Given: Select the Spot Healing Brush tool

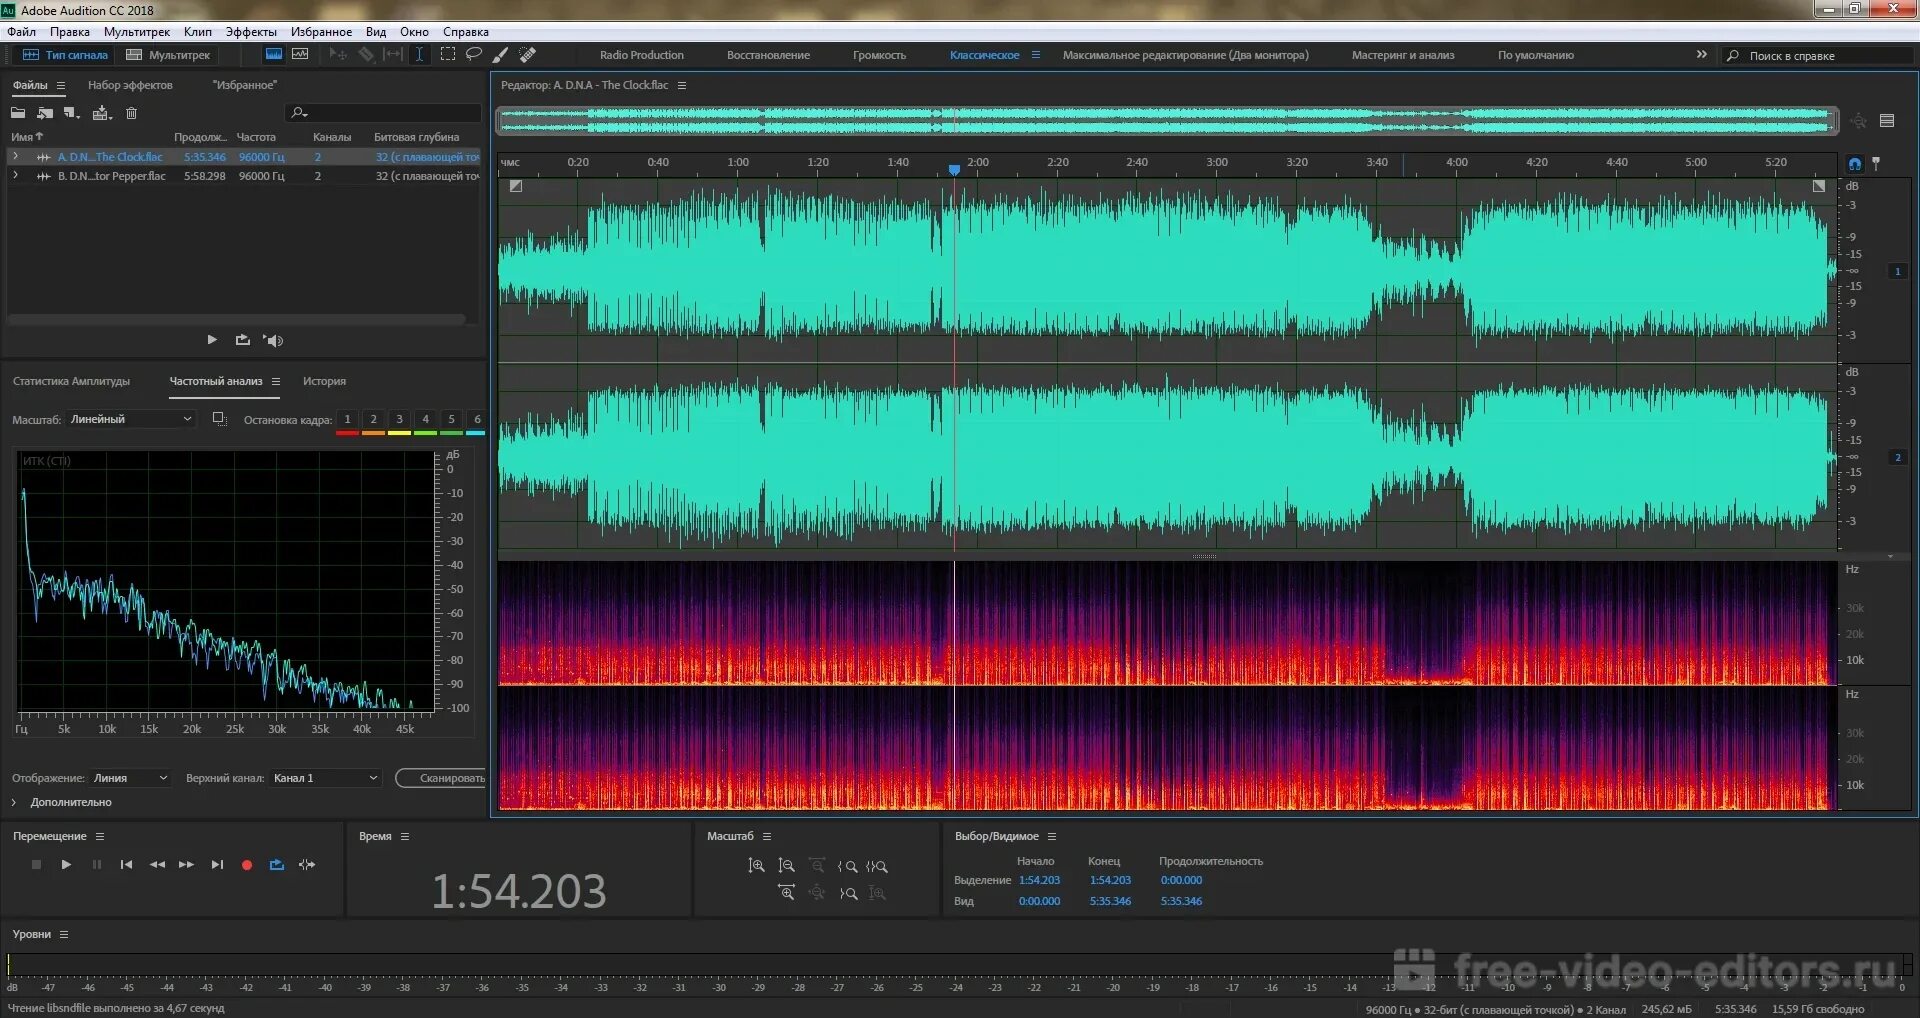Looking at the screenshot, I should coord(528,54).
